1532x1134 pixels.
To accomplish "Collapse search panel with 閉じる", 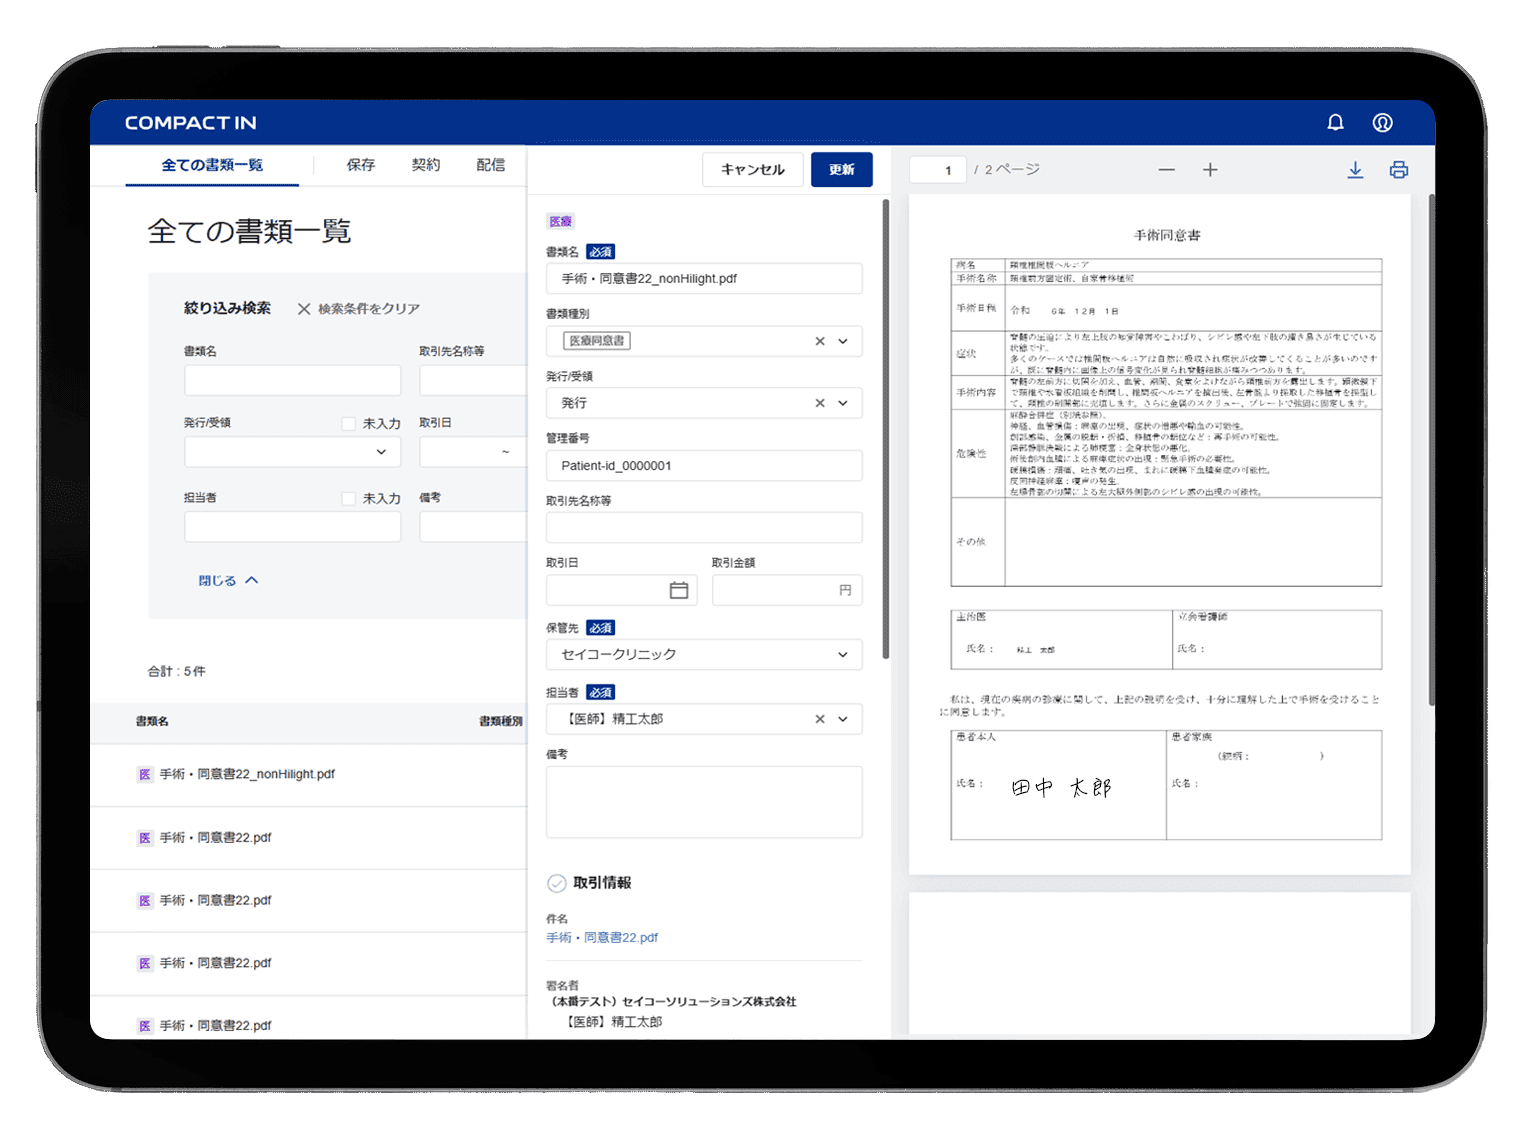I will [x=228, y=580].
